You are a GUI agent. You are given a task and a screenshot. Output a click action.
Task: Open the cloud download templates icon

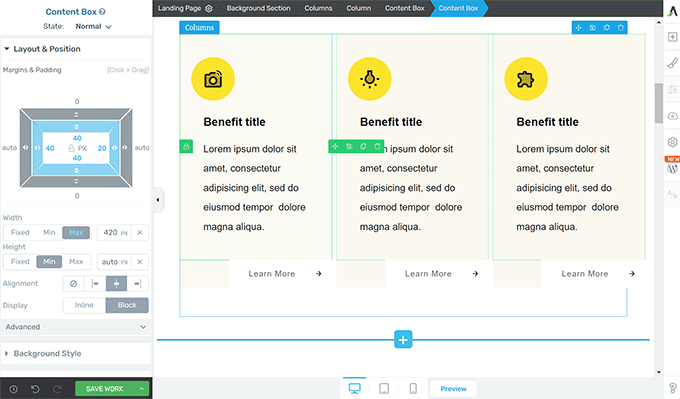click(672, 116)
